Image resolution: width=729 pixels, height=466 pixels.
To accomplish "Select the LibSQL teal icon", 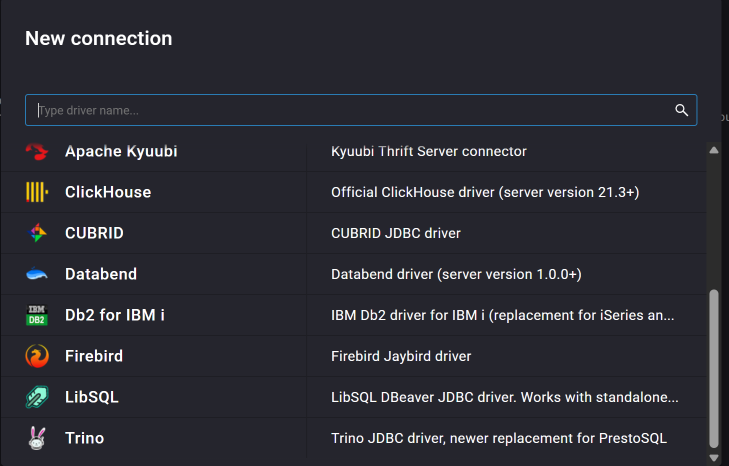I will (x=37, y=397).
